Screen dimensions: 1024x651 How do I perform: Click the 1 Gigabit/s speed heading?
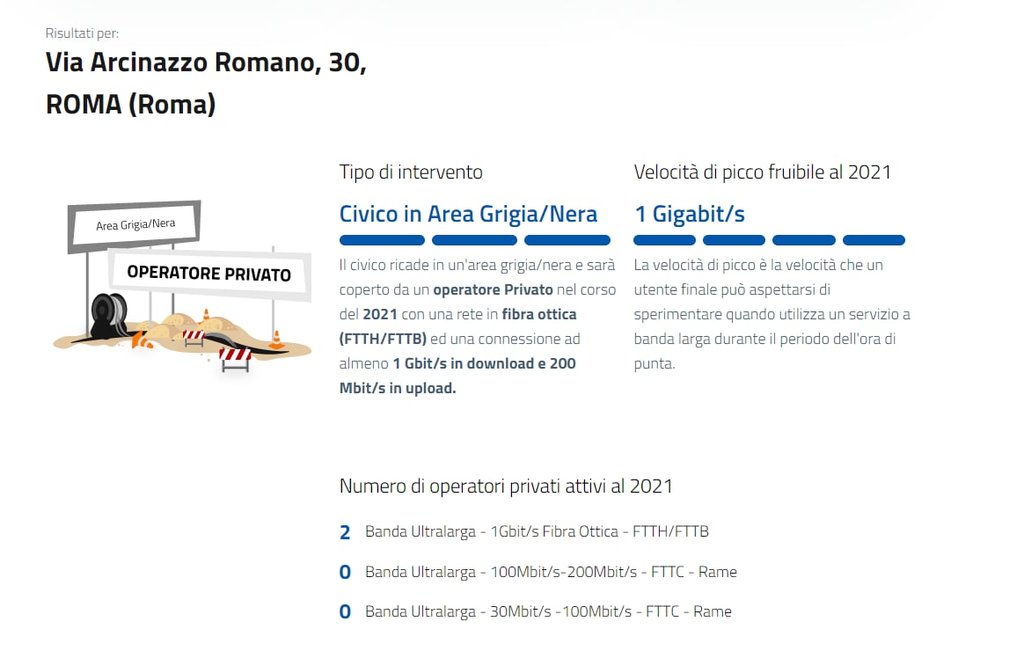pos(690,214)
